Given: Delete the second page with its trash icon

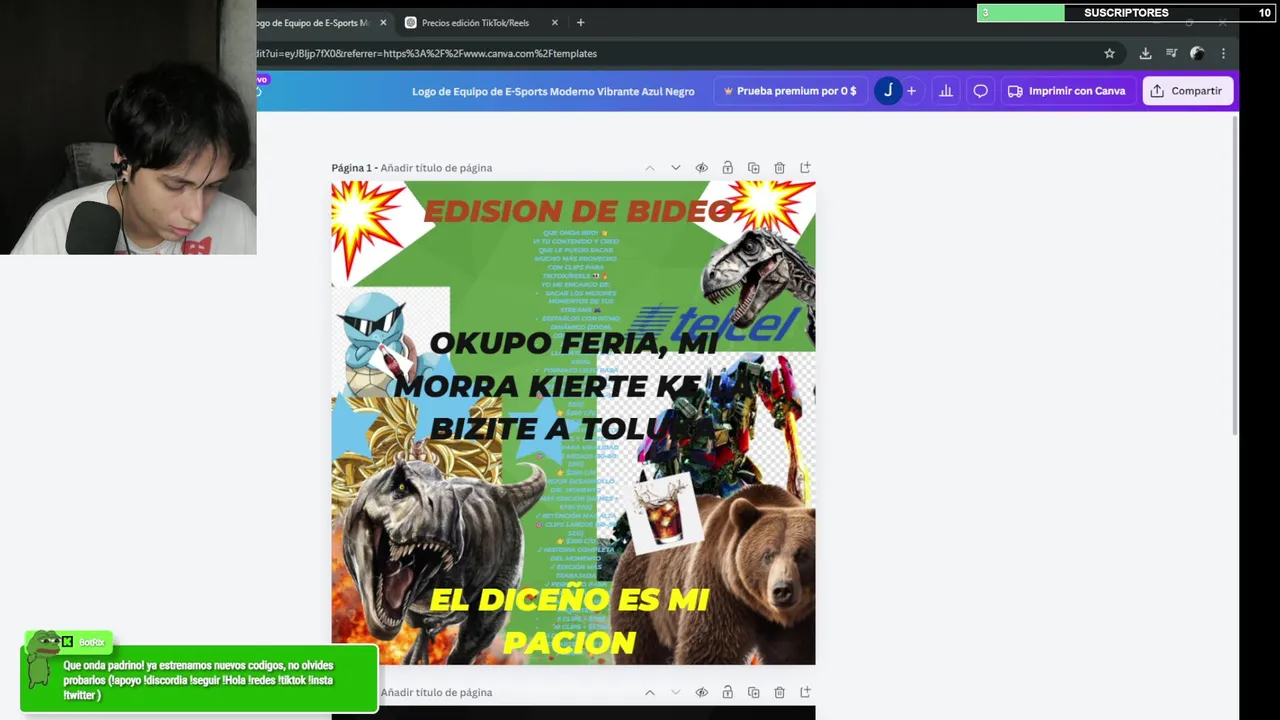Looking at the screenshot, I should 779,692.
